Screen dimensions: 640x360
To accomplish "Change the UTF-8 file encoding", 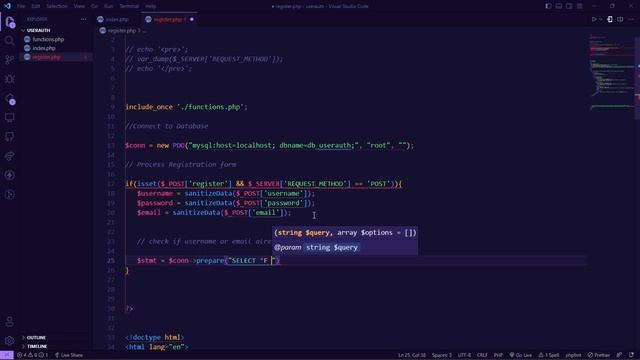I will coord(464,355).
